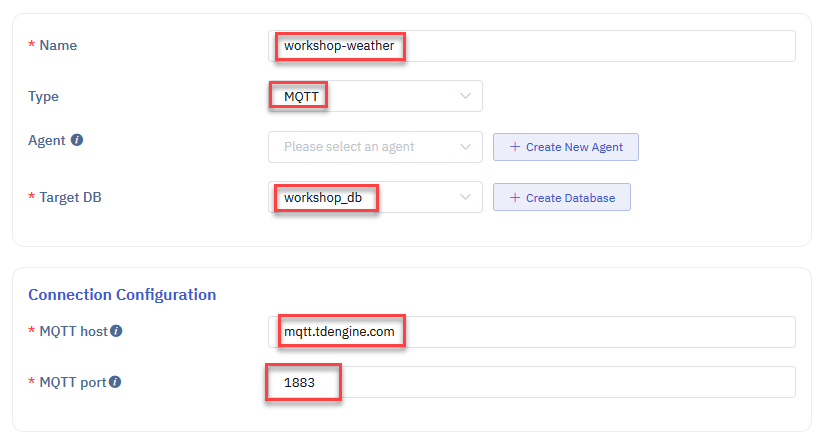The width and height of the screenshot is (831, 443).
Task: Click the plus icon in Create Database
Action: (515, 198)
